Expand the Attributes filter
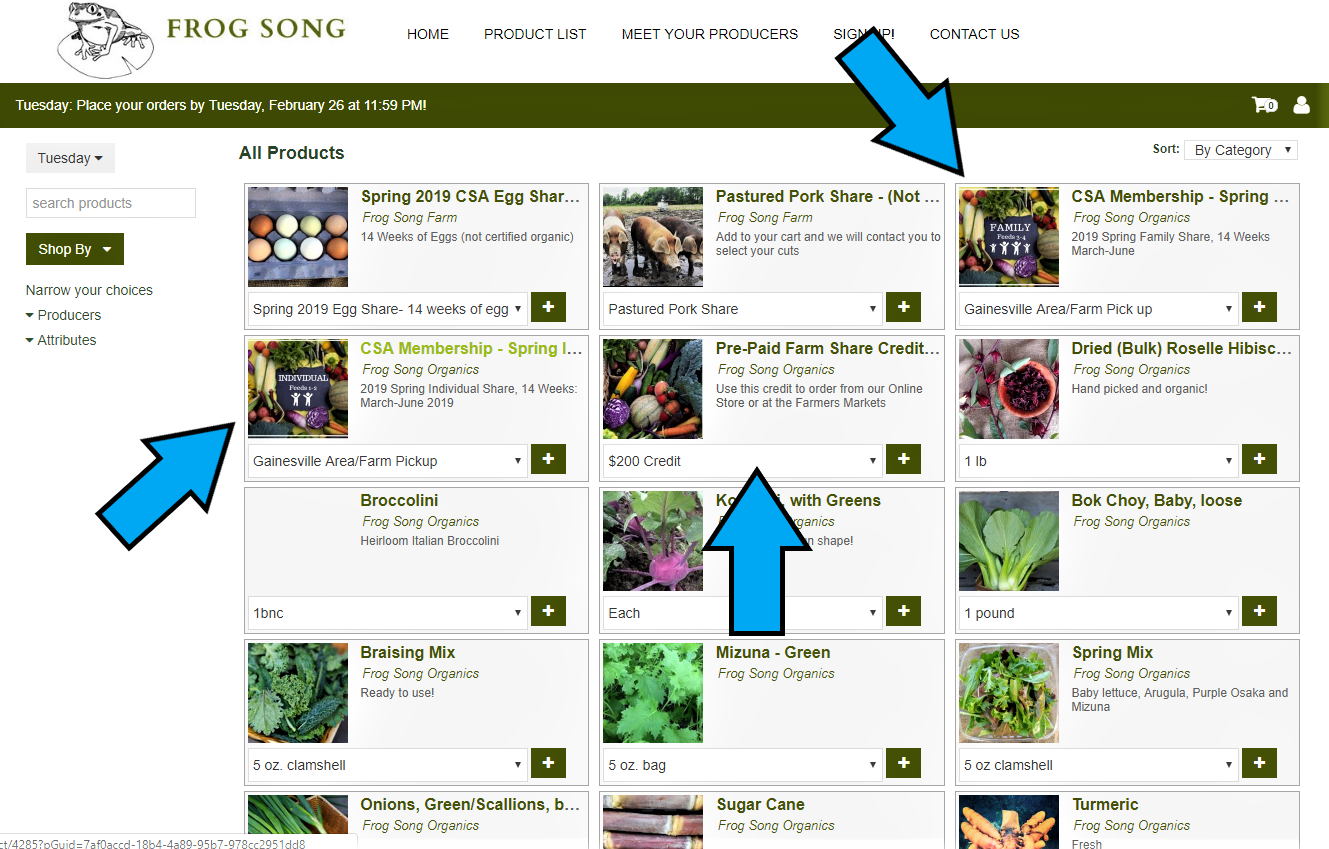Image resolution: width=1329 pixels, height=849 pixels. coord(61,340)
